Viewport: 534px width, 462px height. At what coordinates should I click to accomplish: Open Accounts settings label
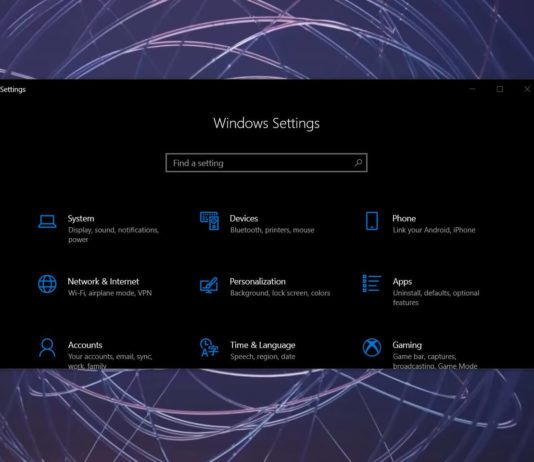pyautogui.click(x=85, y=345)
